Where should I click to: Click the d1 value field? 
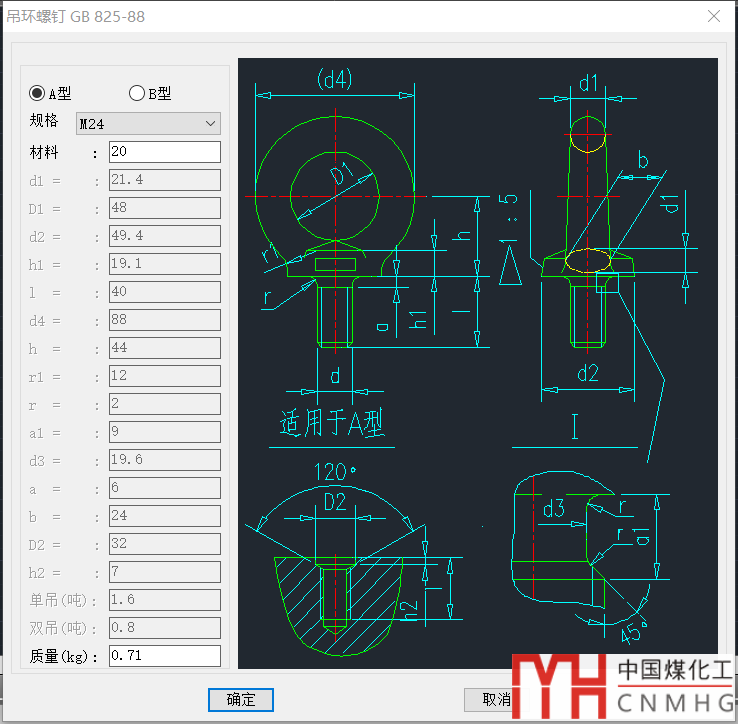165,180
